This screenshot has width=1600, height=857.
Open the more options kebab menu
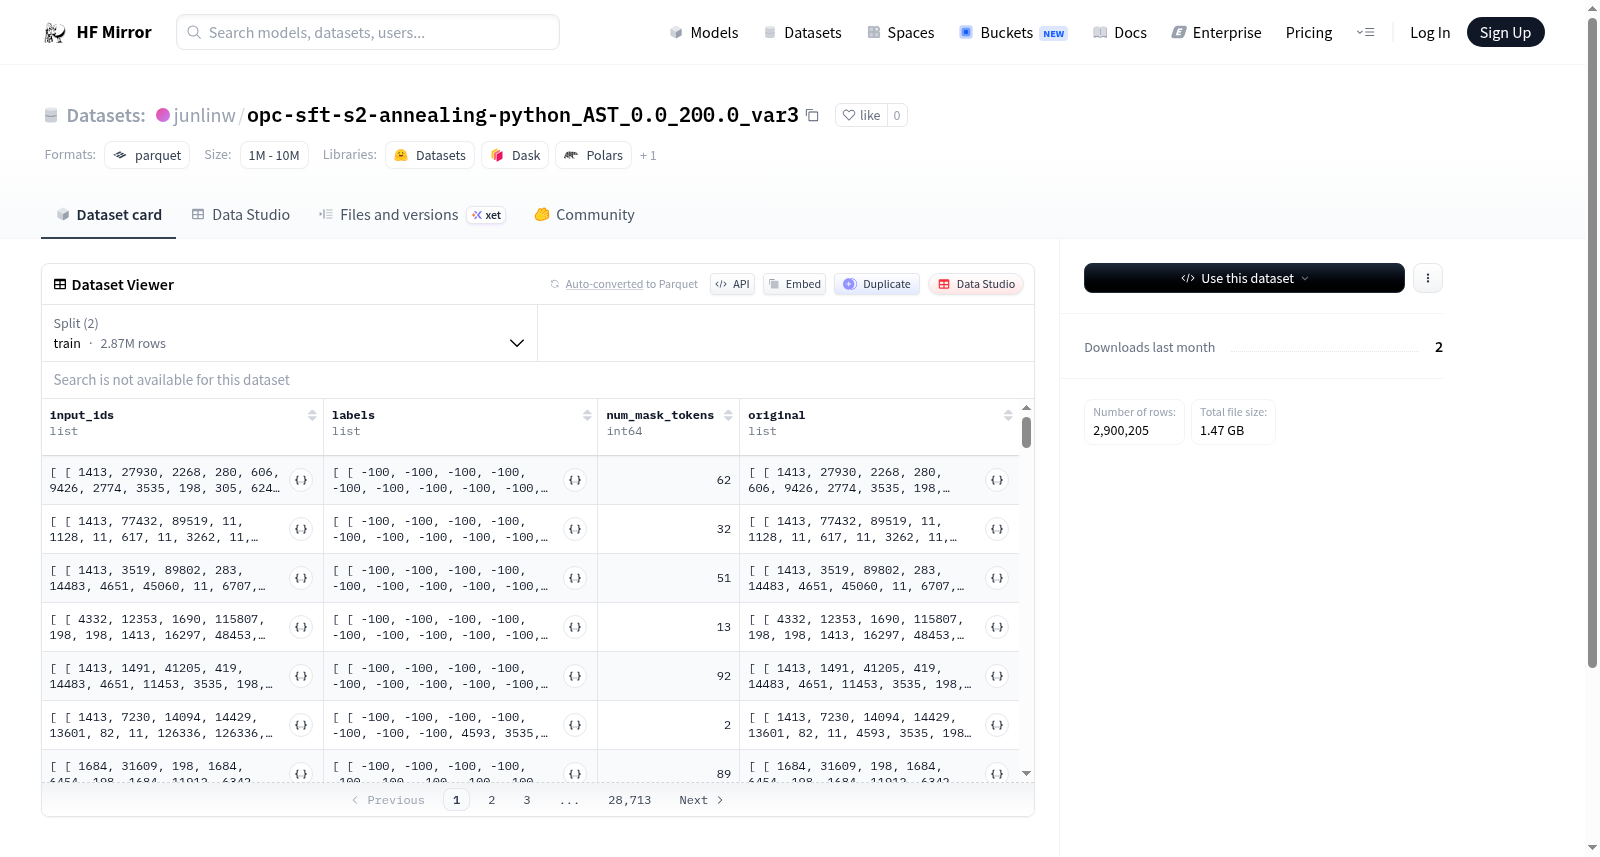pos(1428,278)
